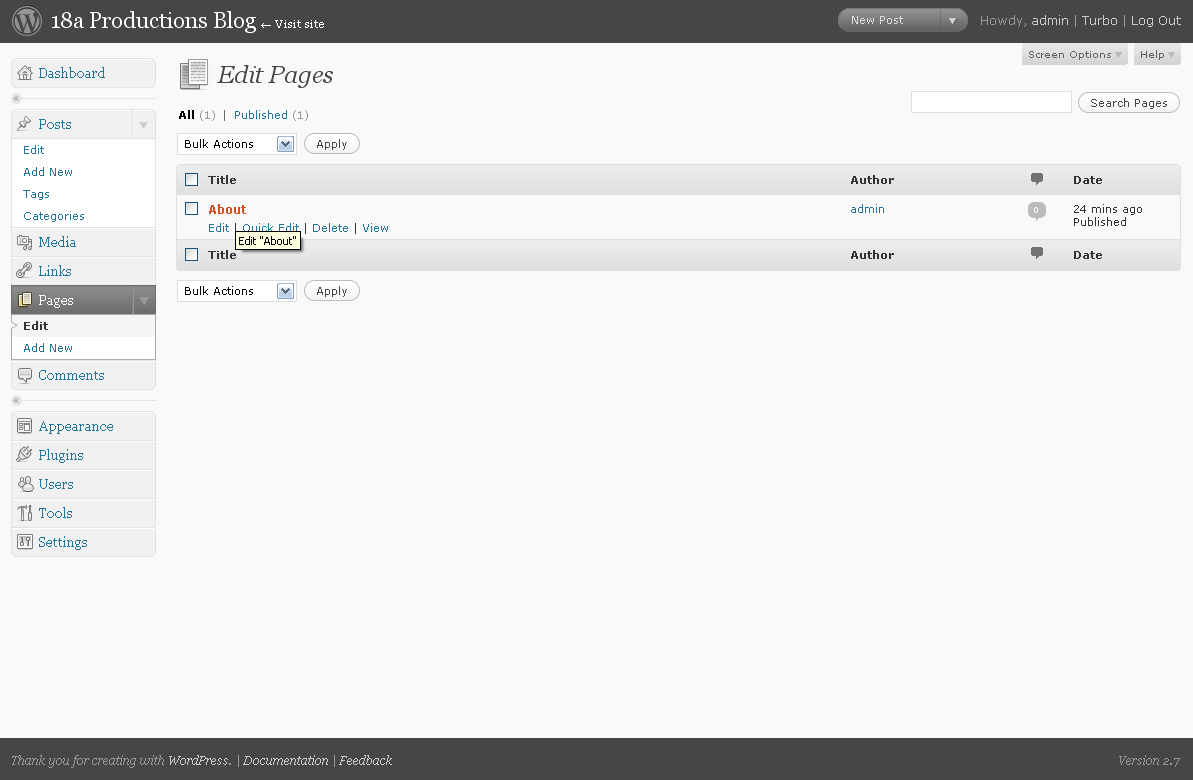Check the About page row checkbox
Viewport: 1193px width, 780px height.
(x=192, y=209)
